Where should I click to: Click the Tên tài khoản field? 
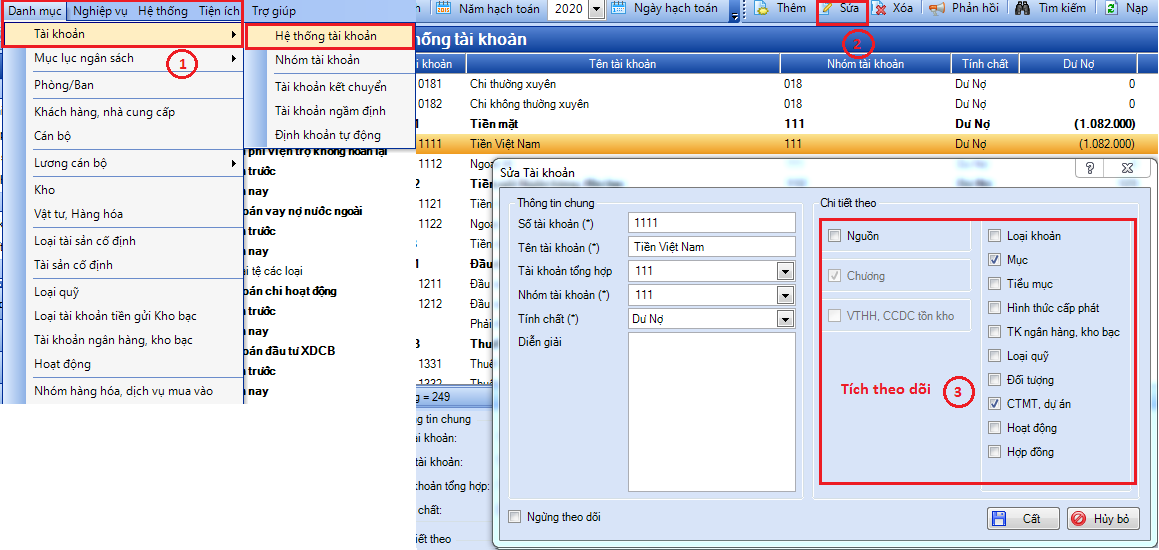pyautogui.click(x=711, y=246)
